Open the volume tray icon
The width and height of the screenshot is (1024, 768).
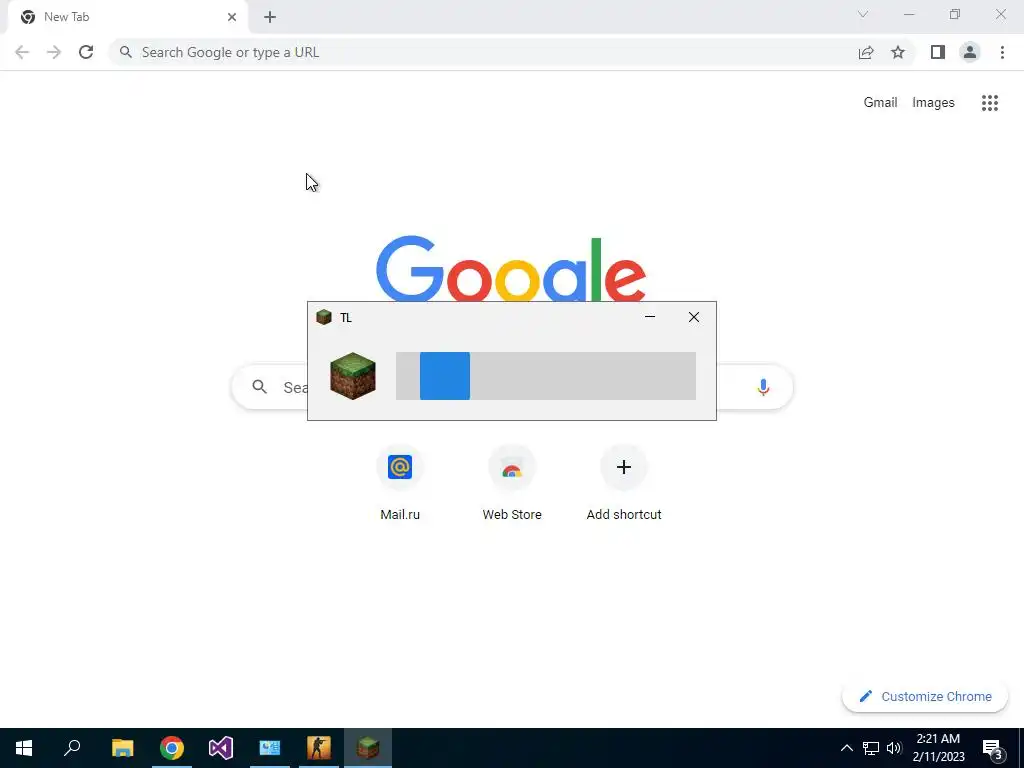[x=894, y=748]
